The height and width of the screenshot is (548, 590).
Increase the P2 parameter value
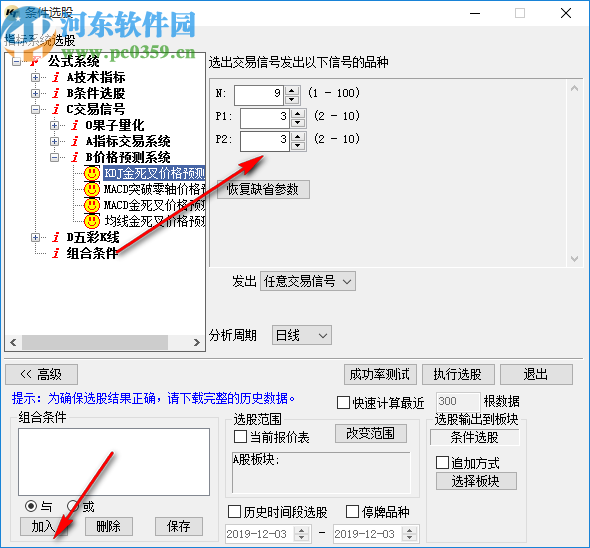click(298, 137)
